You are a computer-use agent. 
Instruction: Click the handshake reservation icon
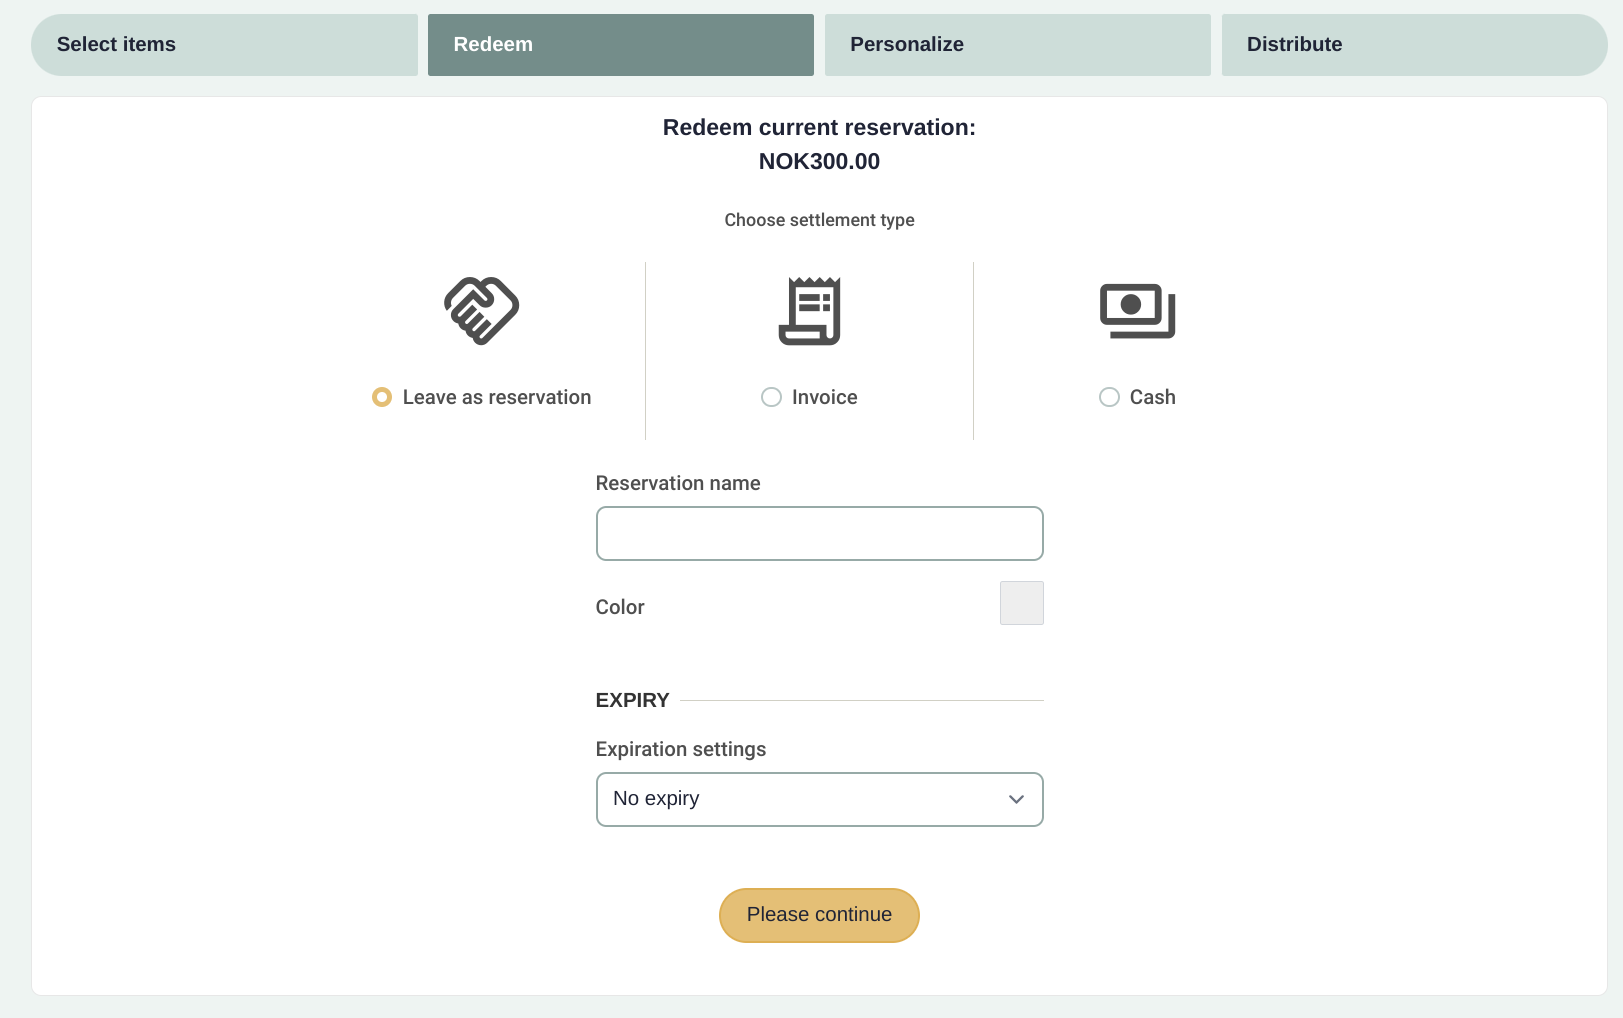482,311
